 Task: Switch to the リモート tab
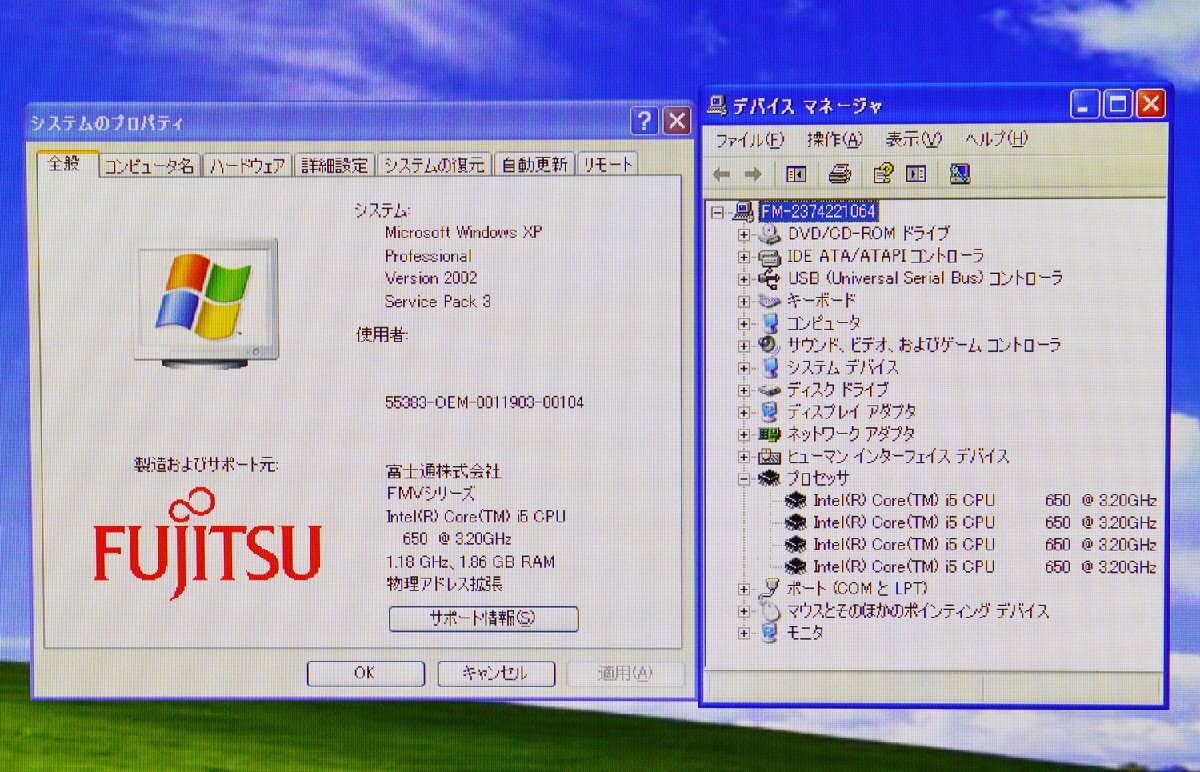607,166
